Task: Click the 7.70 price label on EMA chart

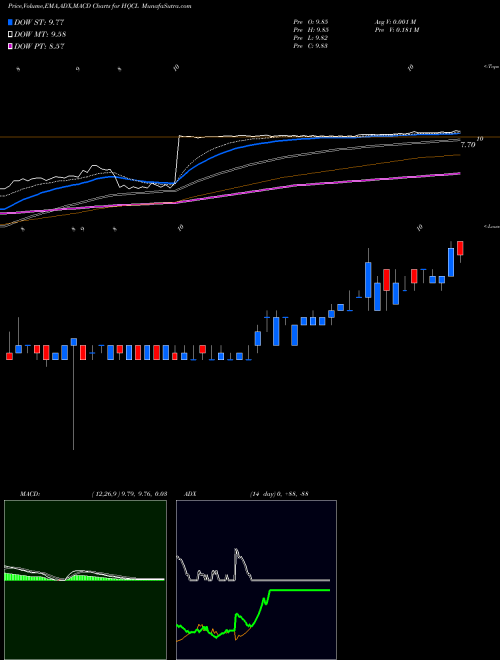Action: [468, 145]
